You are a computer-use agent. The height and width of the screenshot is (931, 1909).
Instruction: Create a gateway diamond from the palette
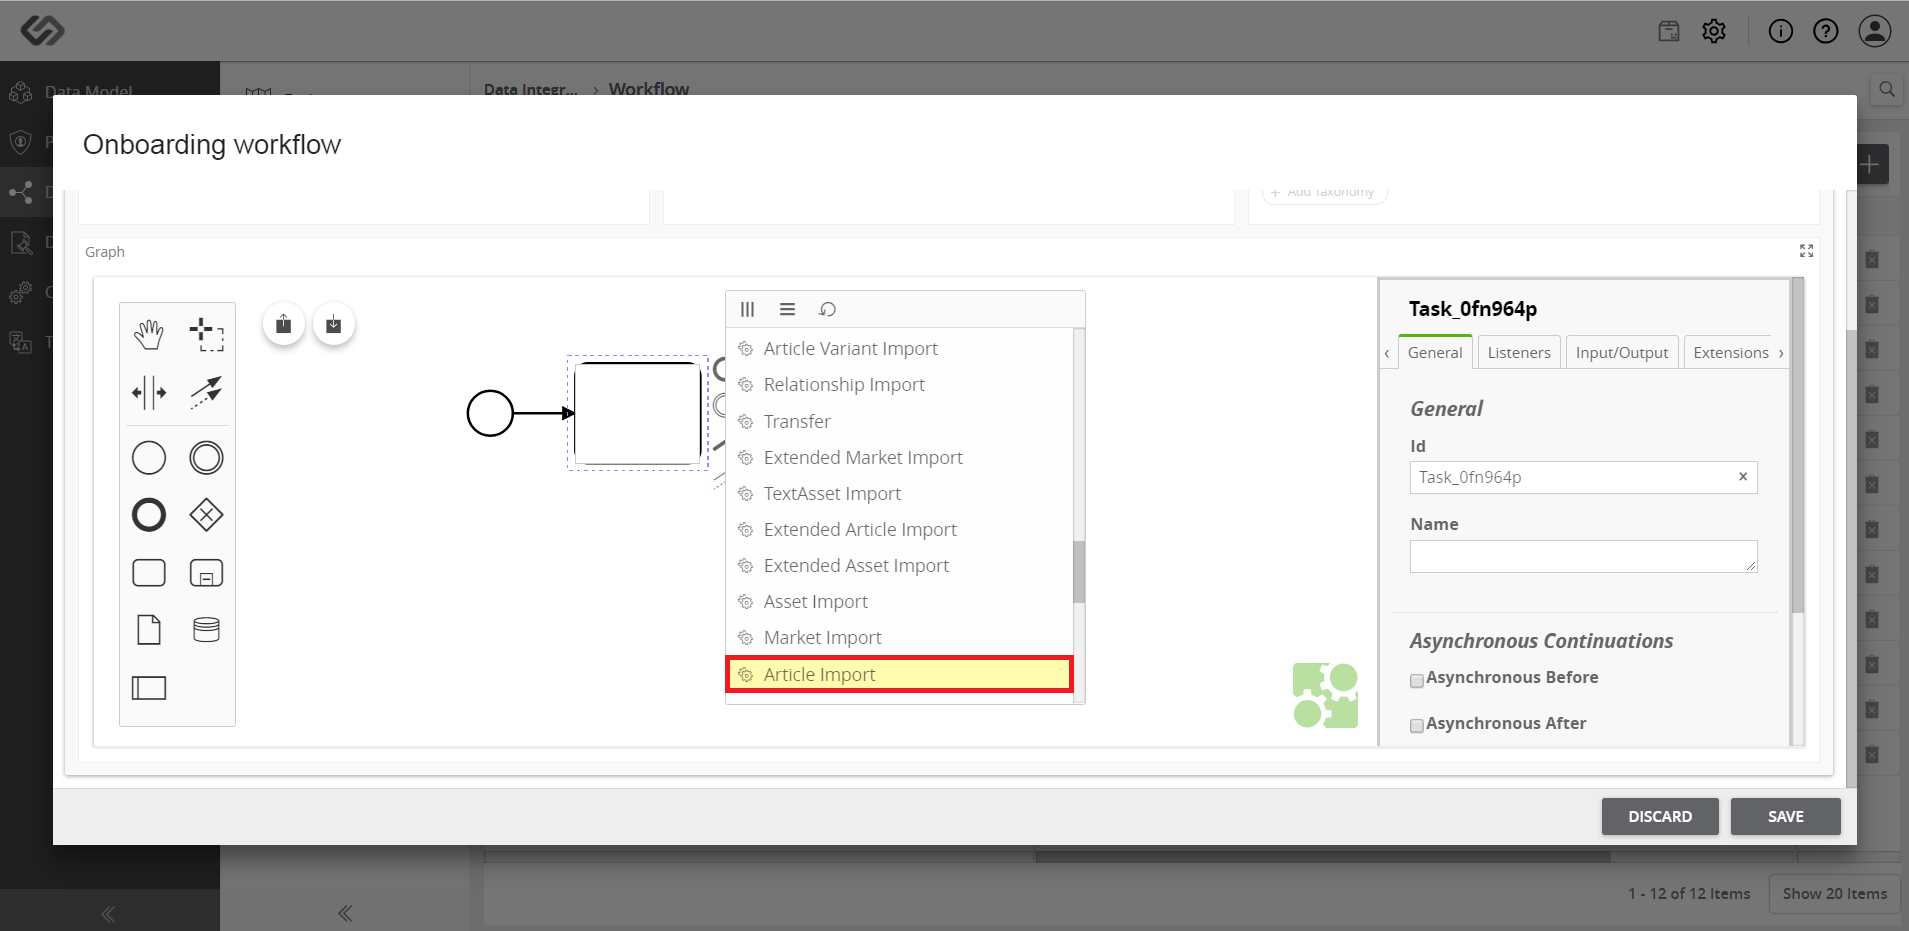(206, 515)
